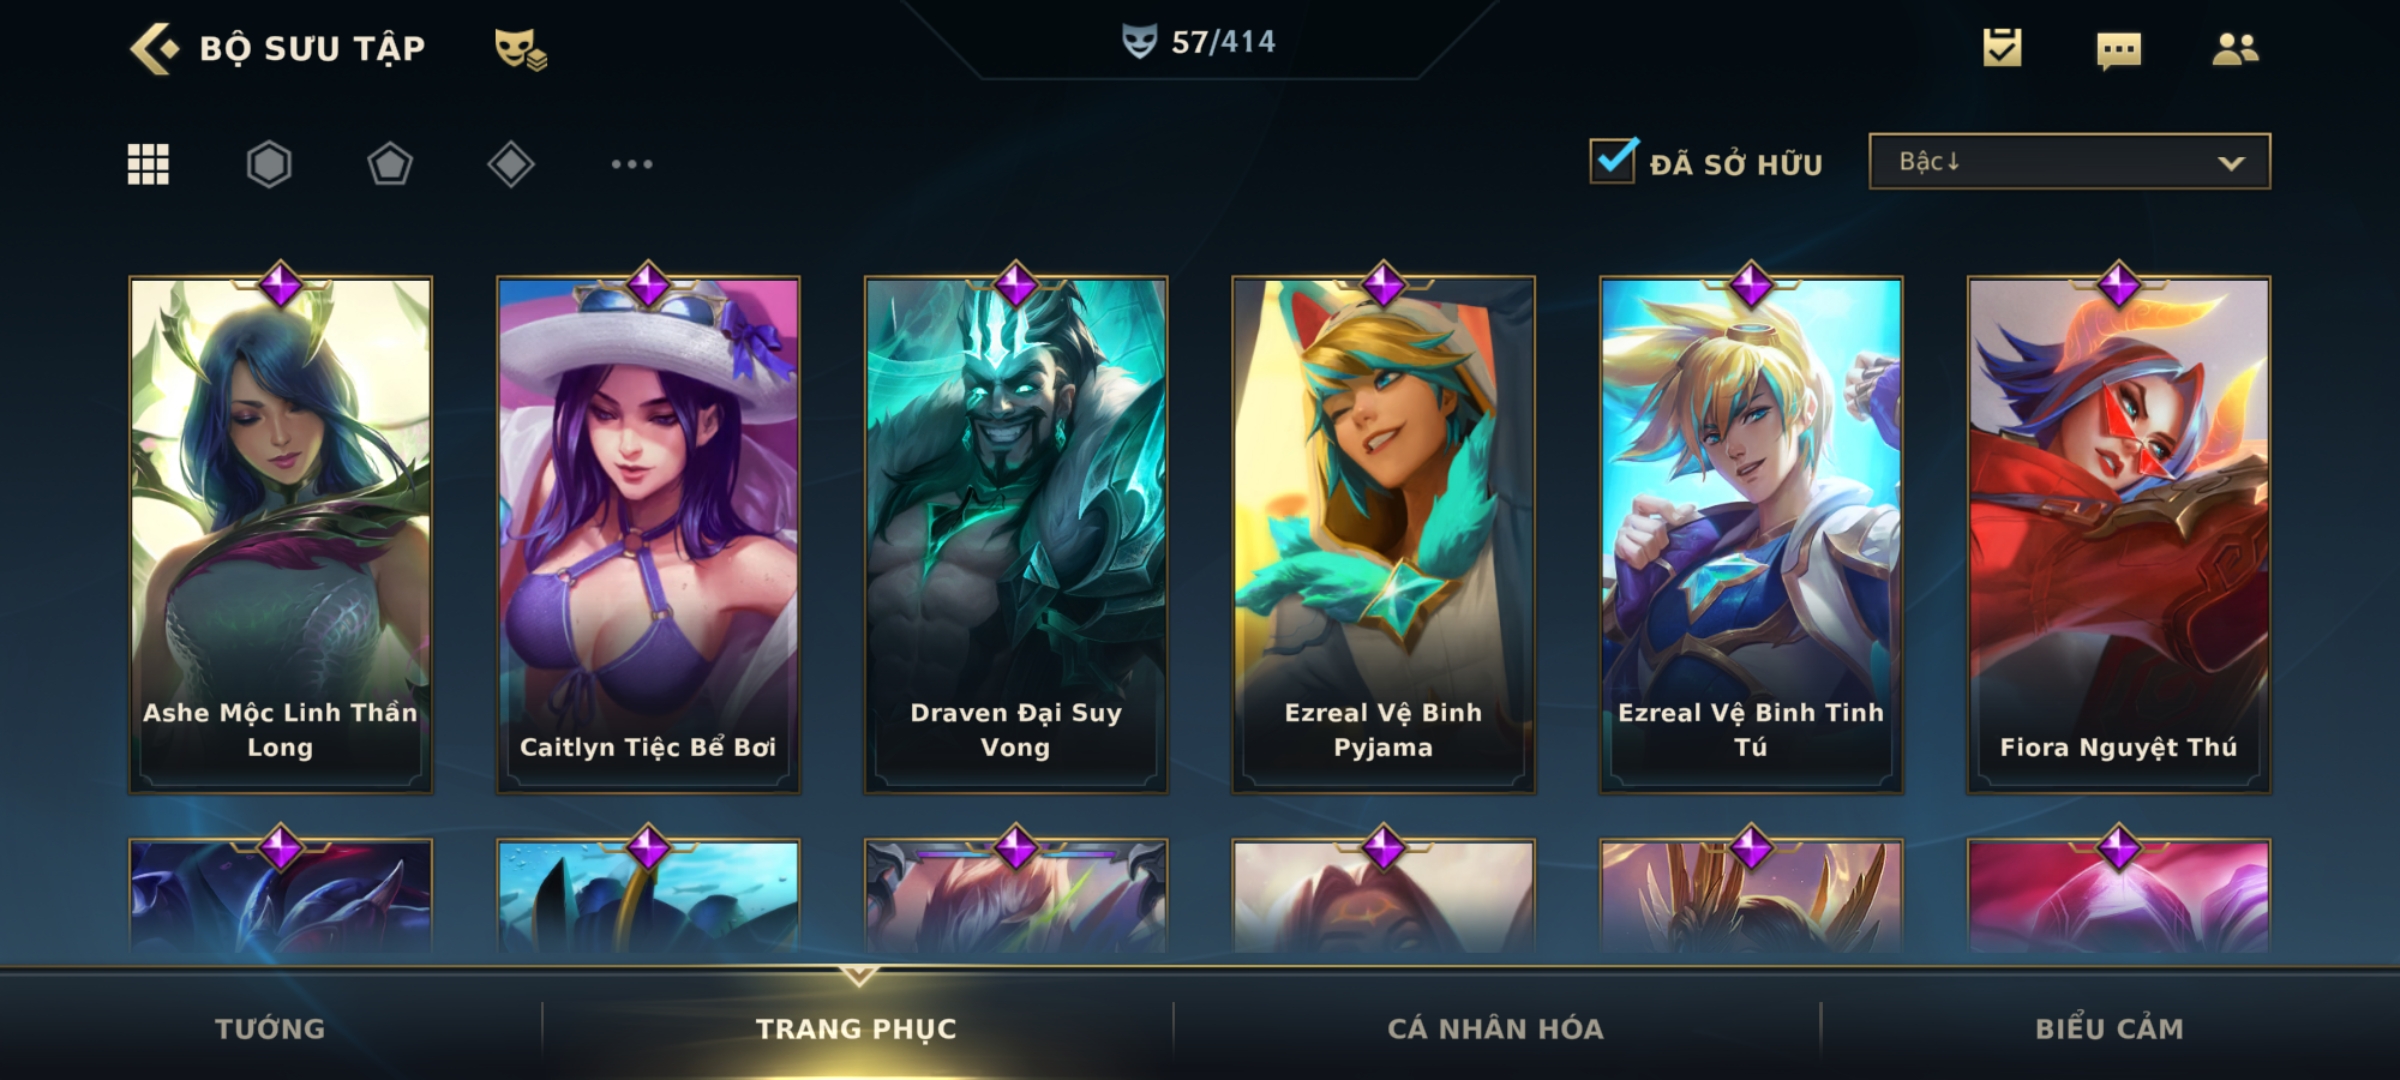Open the theater masks skin shop icon
Image resolution: width=2400 pixels, height=1080 pixels.
pyautogui.click(x=520, y=49)
